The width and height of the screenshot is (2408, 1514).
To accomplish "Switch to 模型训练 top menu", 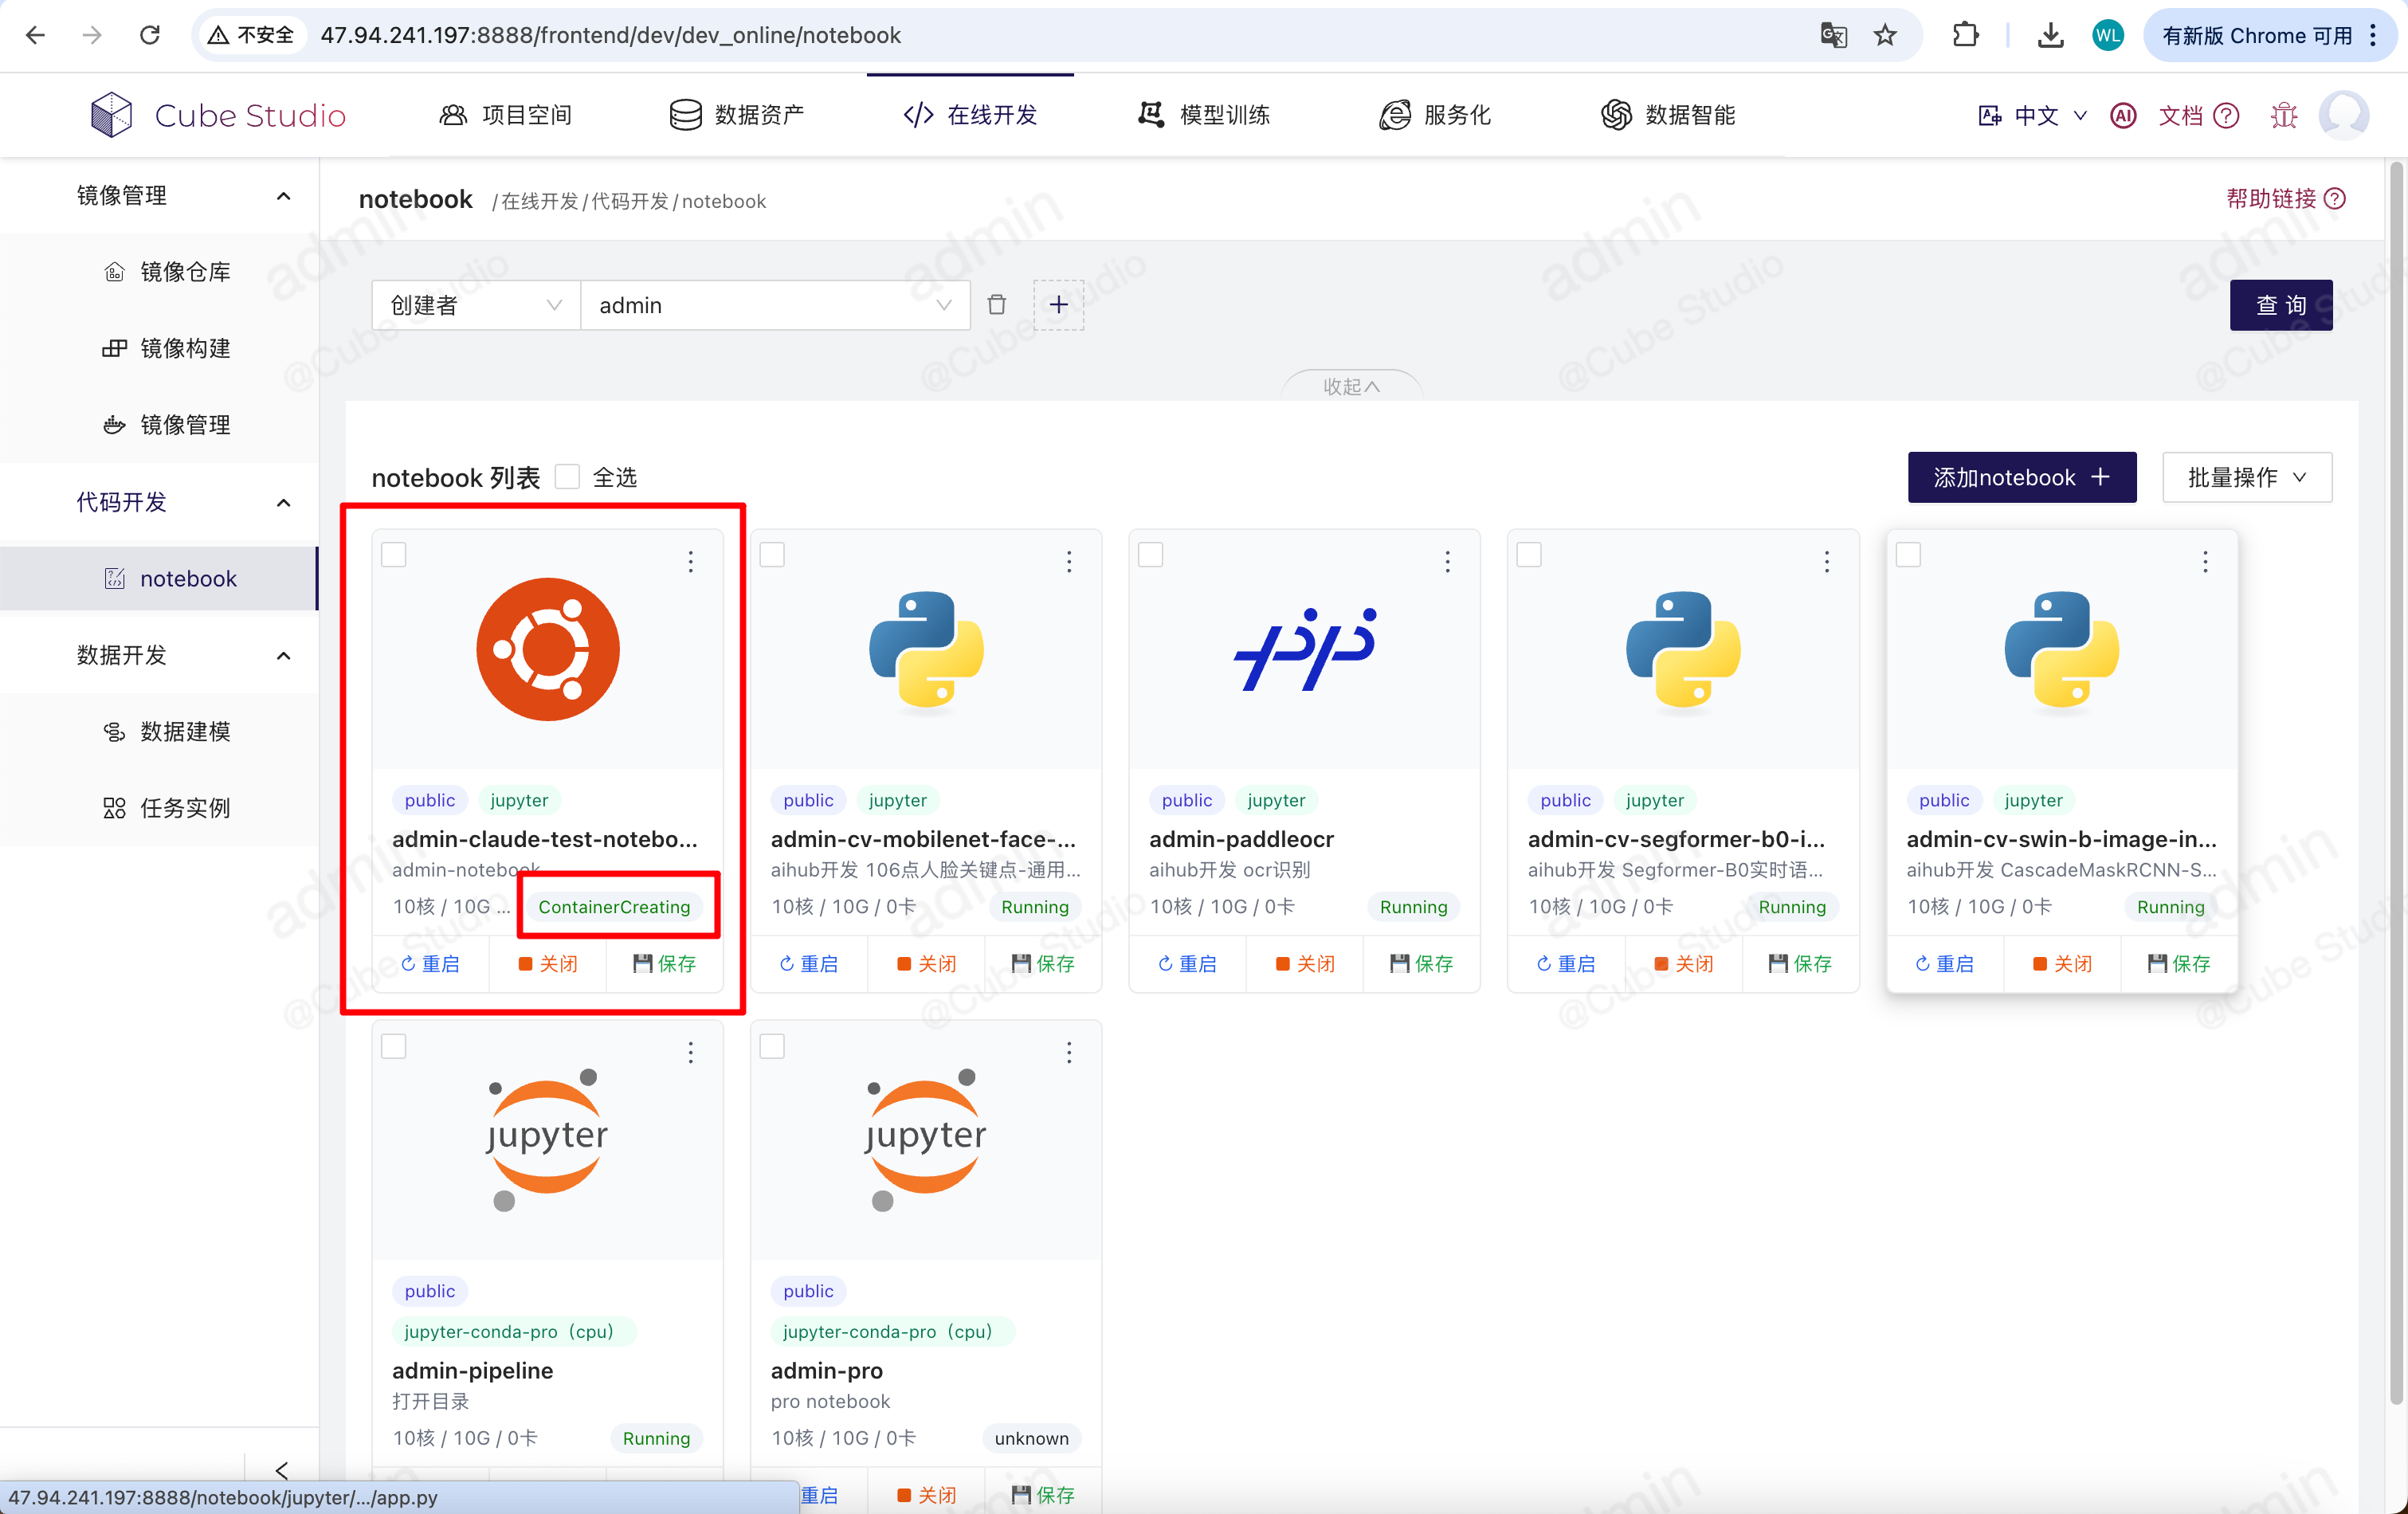I will 1204,115.
